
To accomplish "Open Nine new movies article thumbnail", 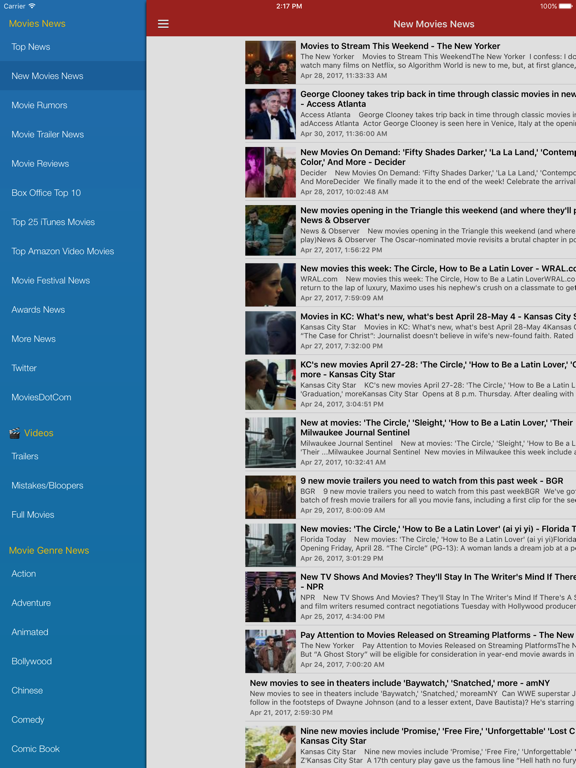I will click(x=270, y=747).
